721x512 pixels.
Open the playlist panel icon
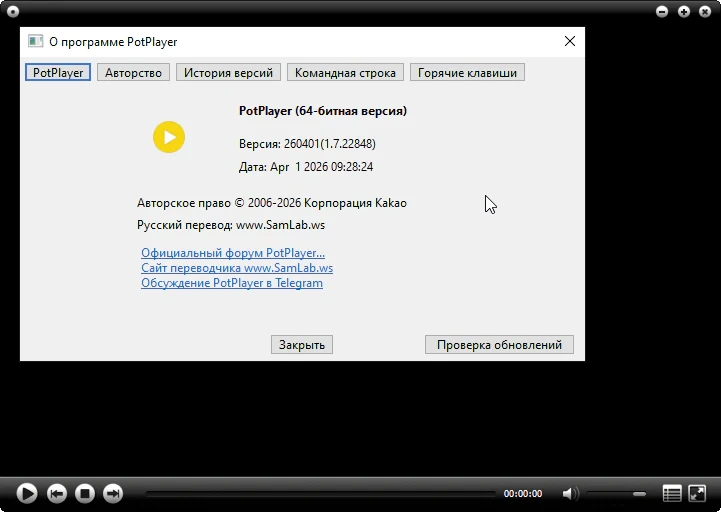(672, 494)
